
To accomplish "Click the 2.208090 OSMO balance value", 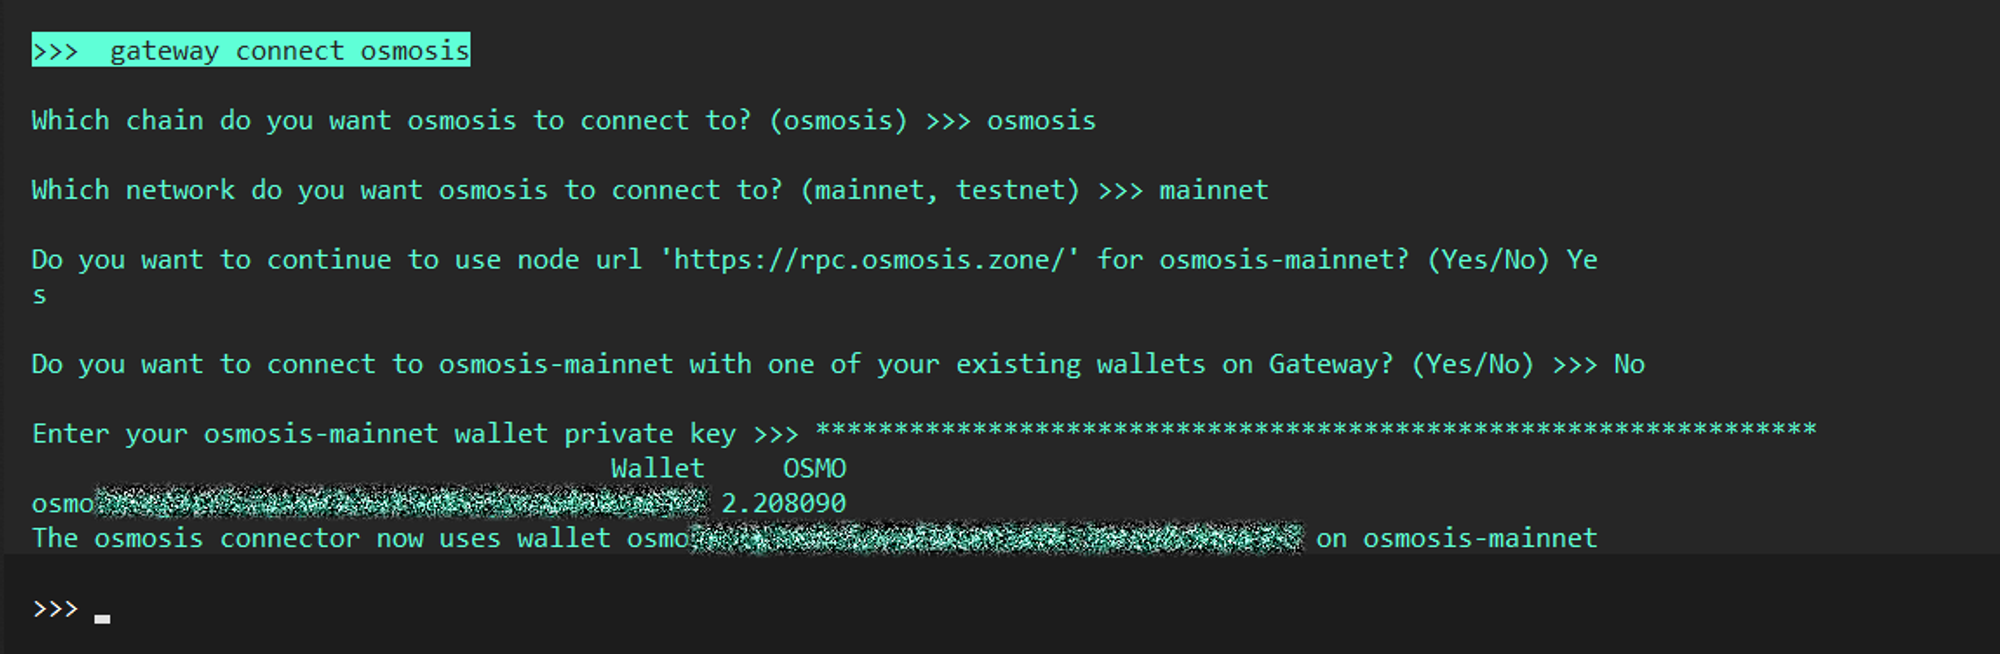I will 784,503.
